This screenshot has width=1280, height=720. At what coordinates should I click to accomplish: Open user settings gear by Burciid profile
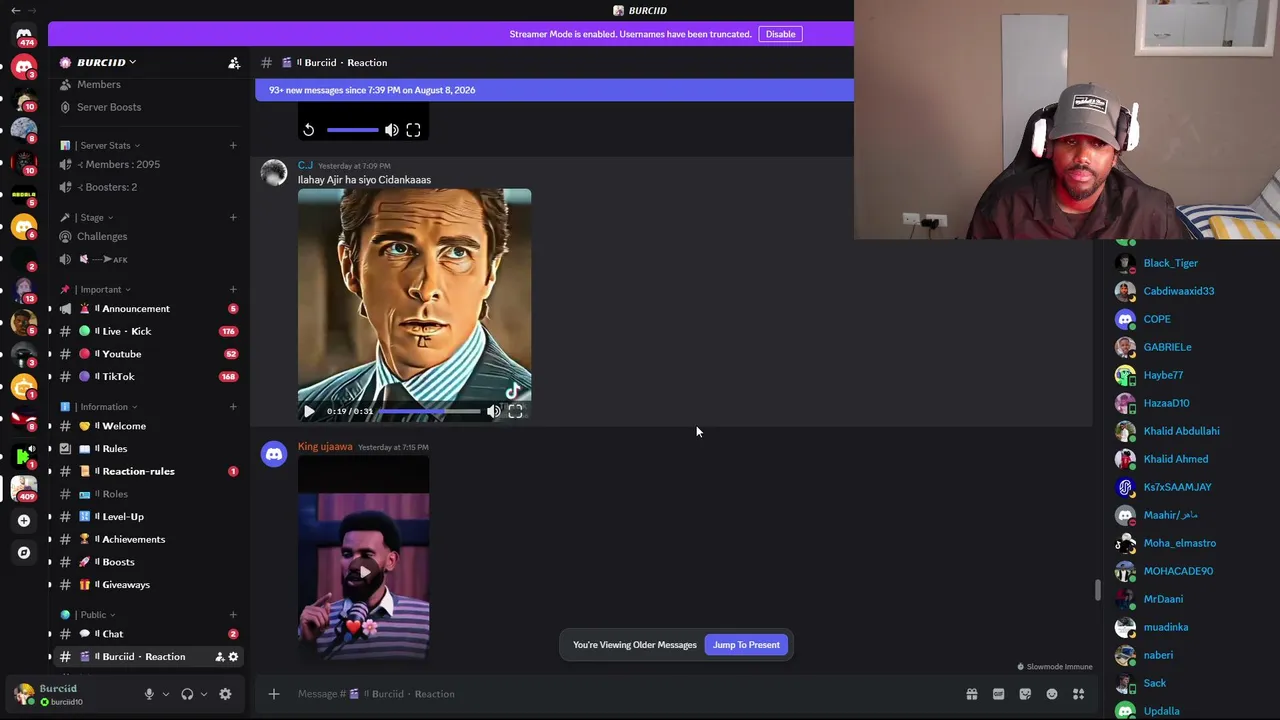tap(225, 694)
